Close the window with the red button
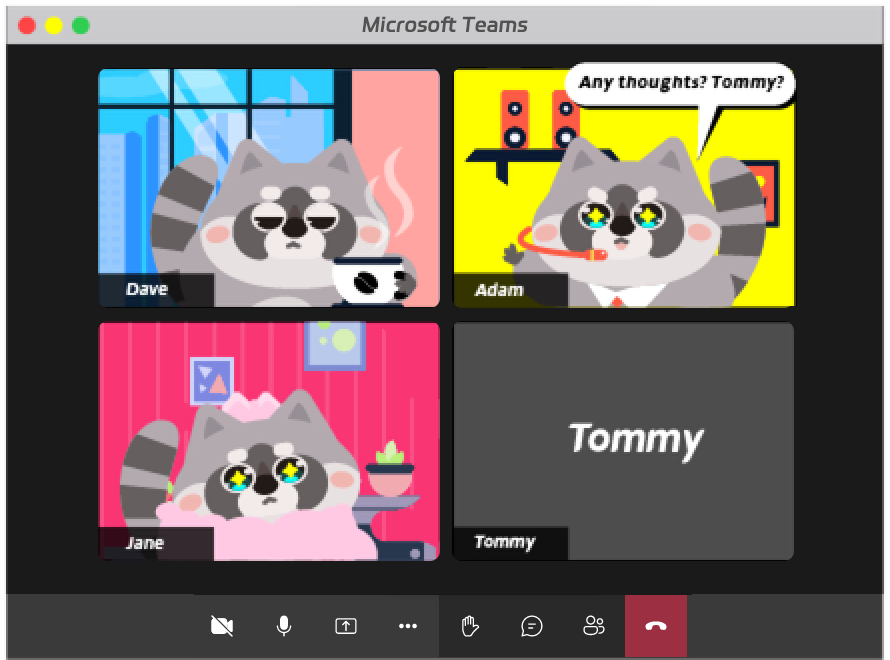This screenshot has width=890, height=660. (27, 25)
